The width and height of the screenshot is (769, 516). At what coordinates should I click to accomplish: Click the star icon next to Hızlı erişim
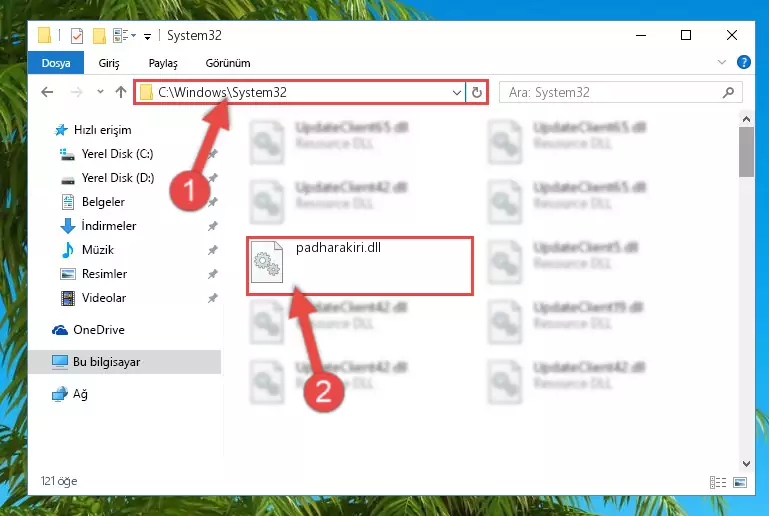pyautogui.click(x=61, y=130)
